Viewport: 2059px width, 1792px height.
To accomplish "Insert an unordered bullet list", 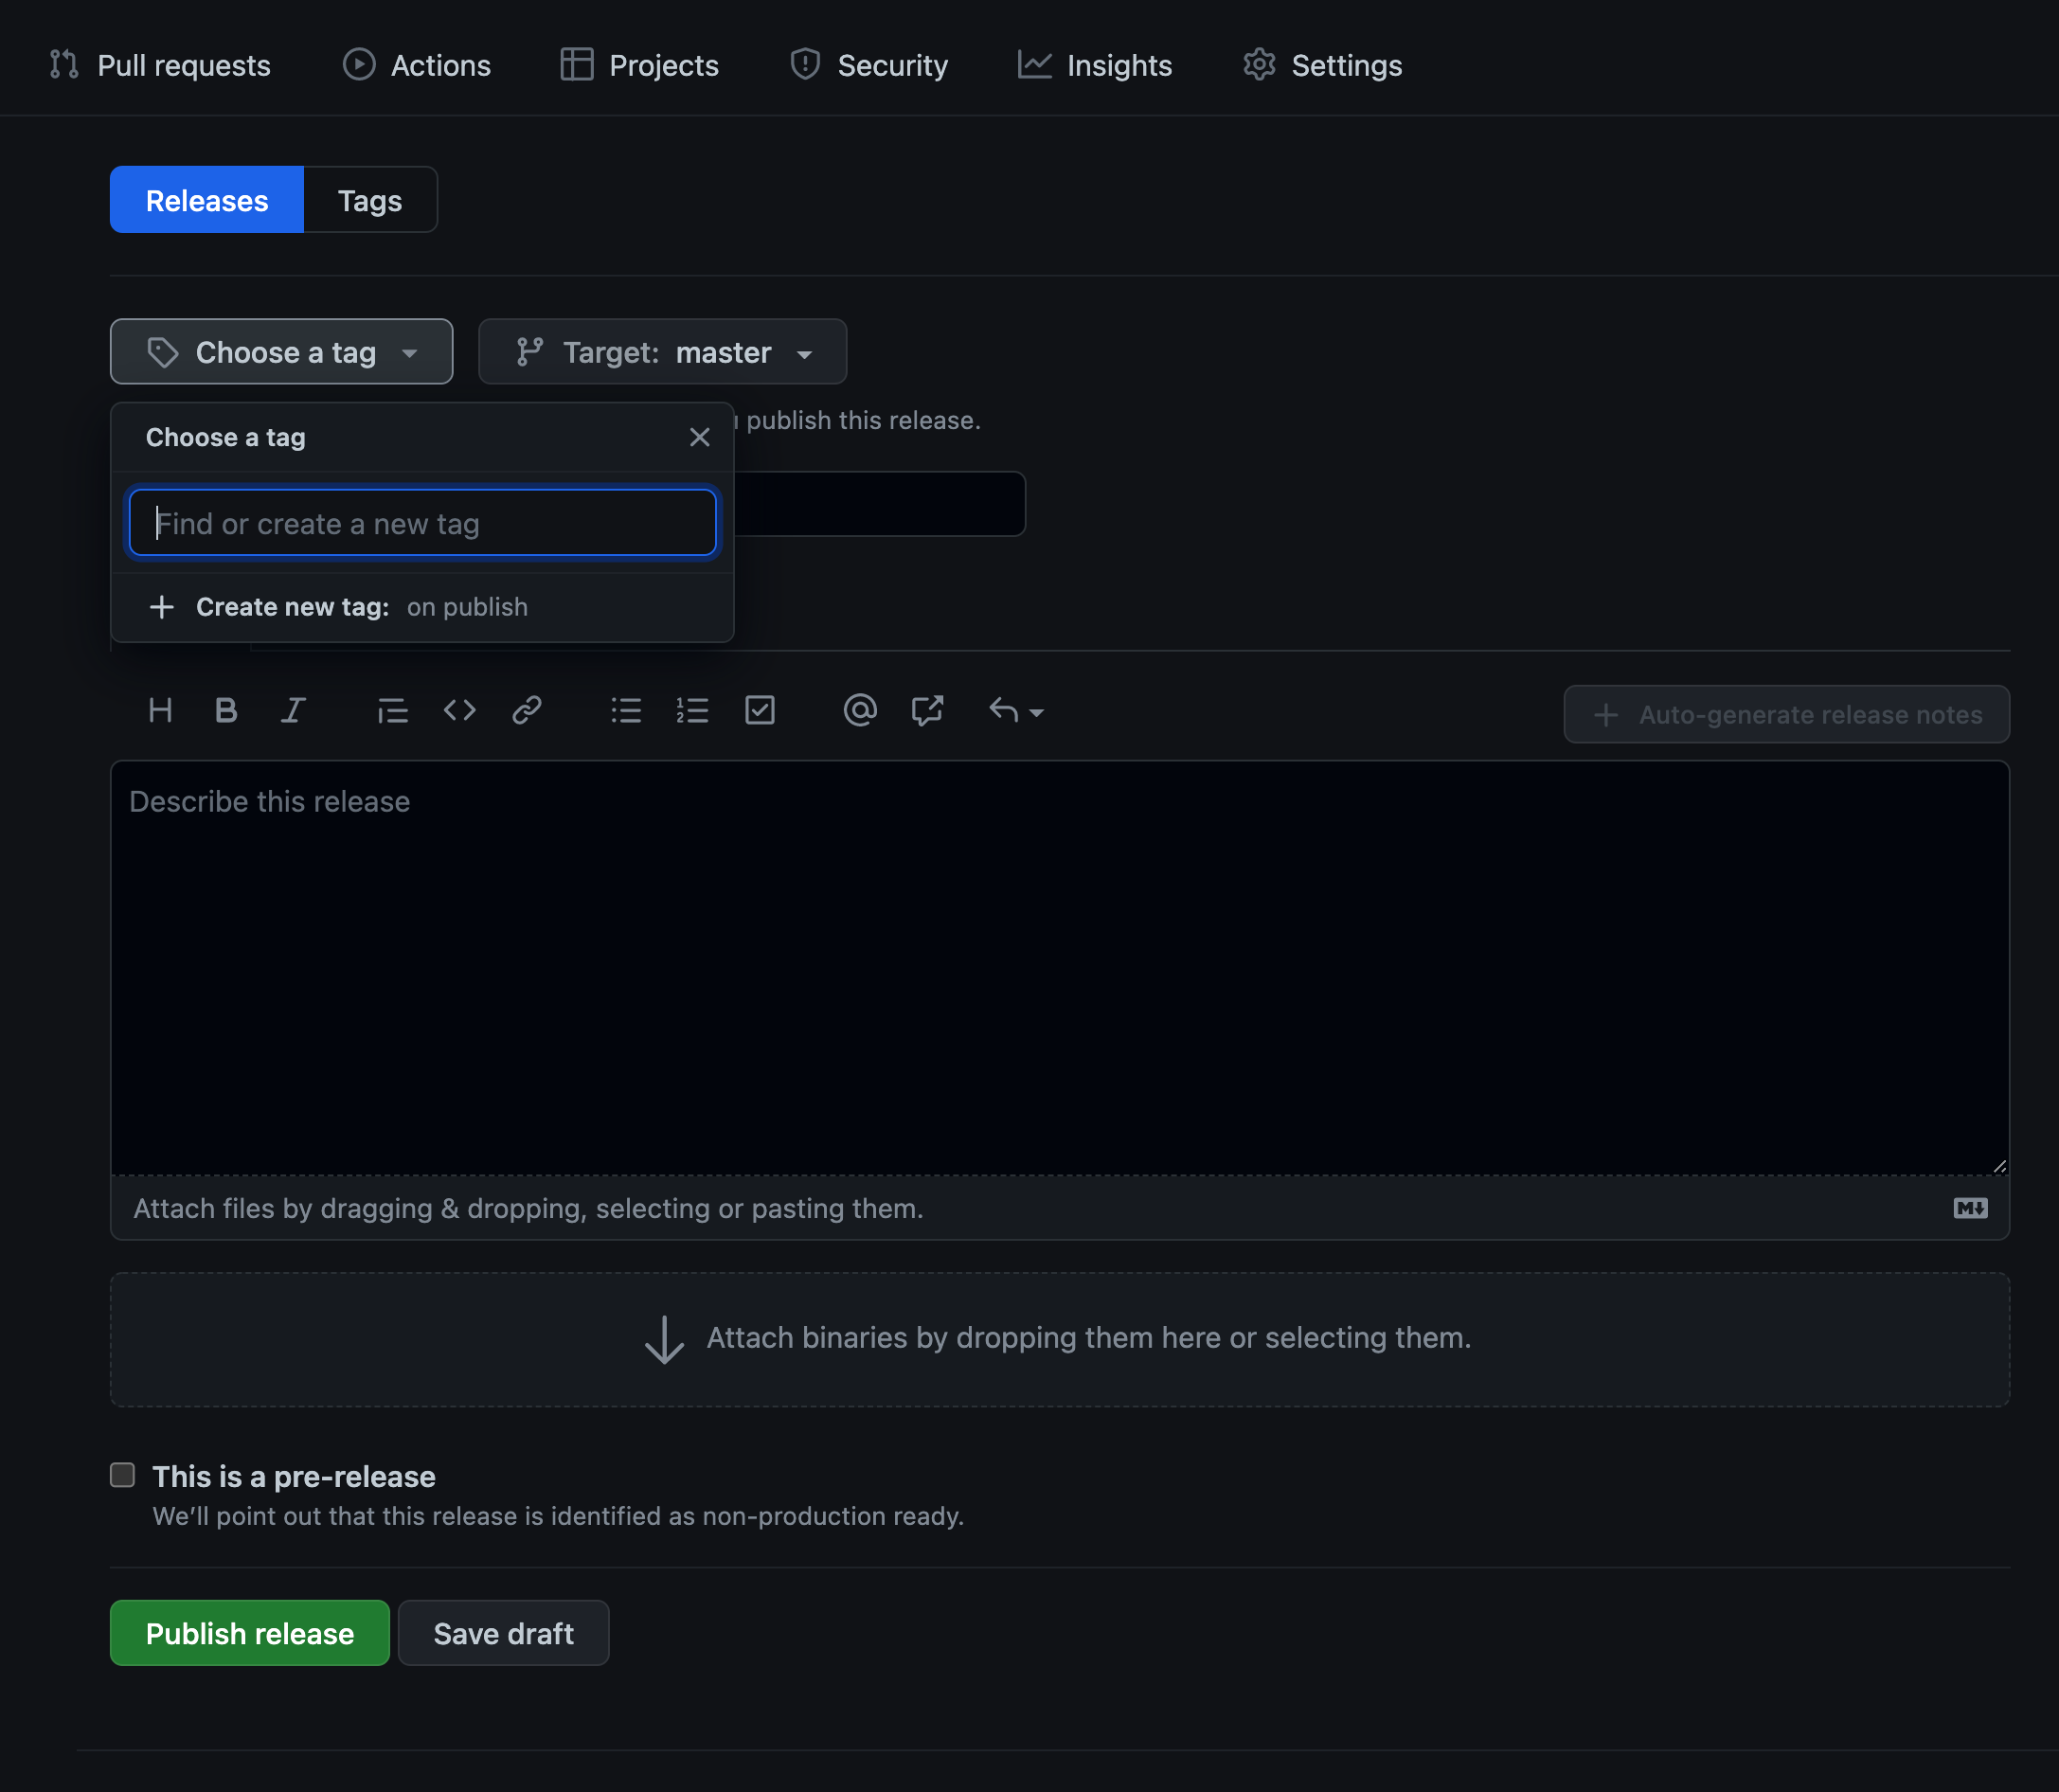I will click(x=626, y=711).
